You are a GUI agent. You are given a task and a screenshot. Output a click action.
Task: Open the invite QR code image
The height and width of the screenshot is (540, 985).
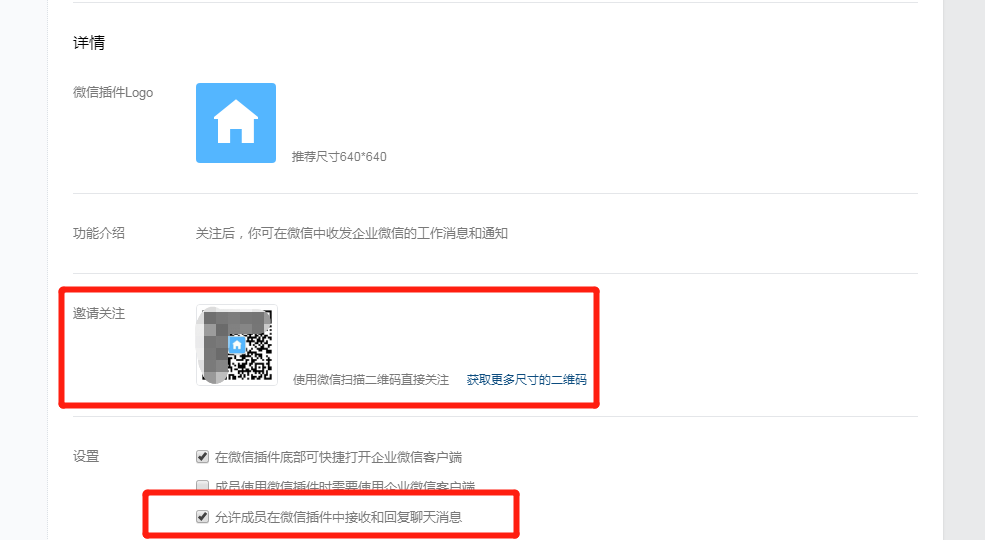pos(237,345)
